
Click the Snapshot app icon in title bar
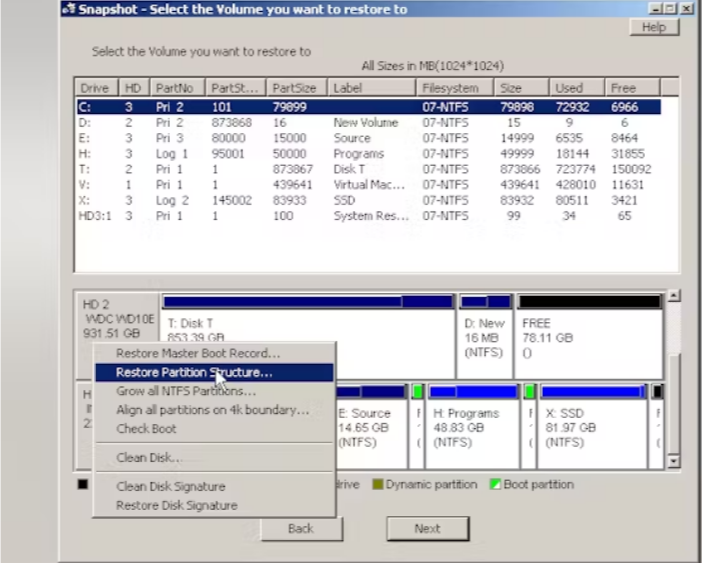click(66, 9)
